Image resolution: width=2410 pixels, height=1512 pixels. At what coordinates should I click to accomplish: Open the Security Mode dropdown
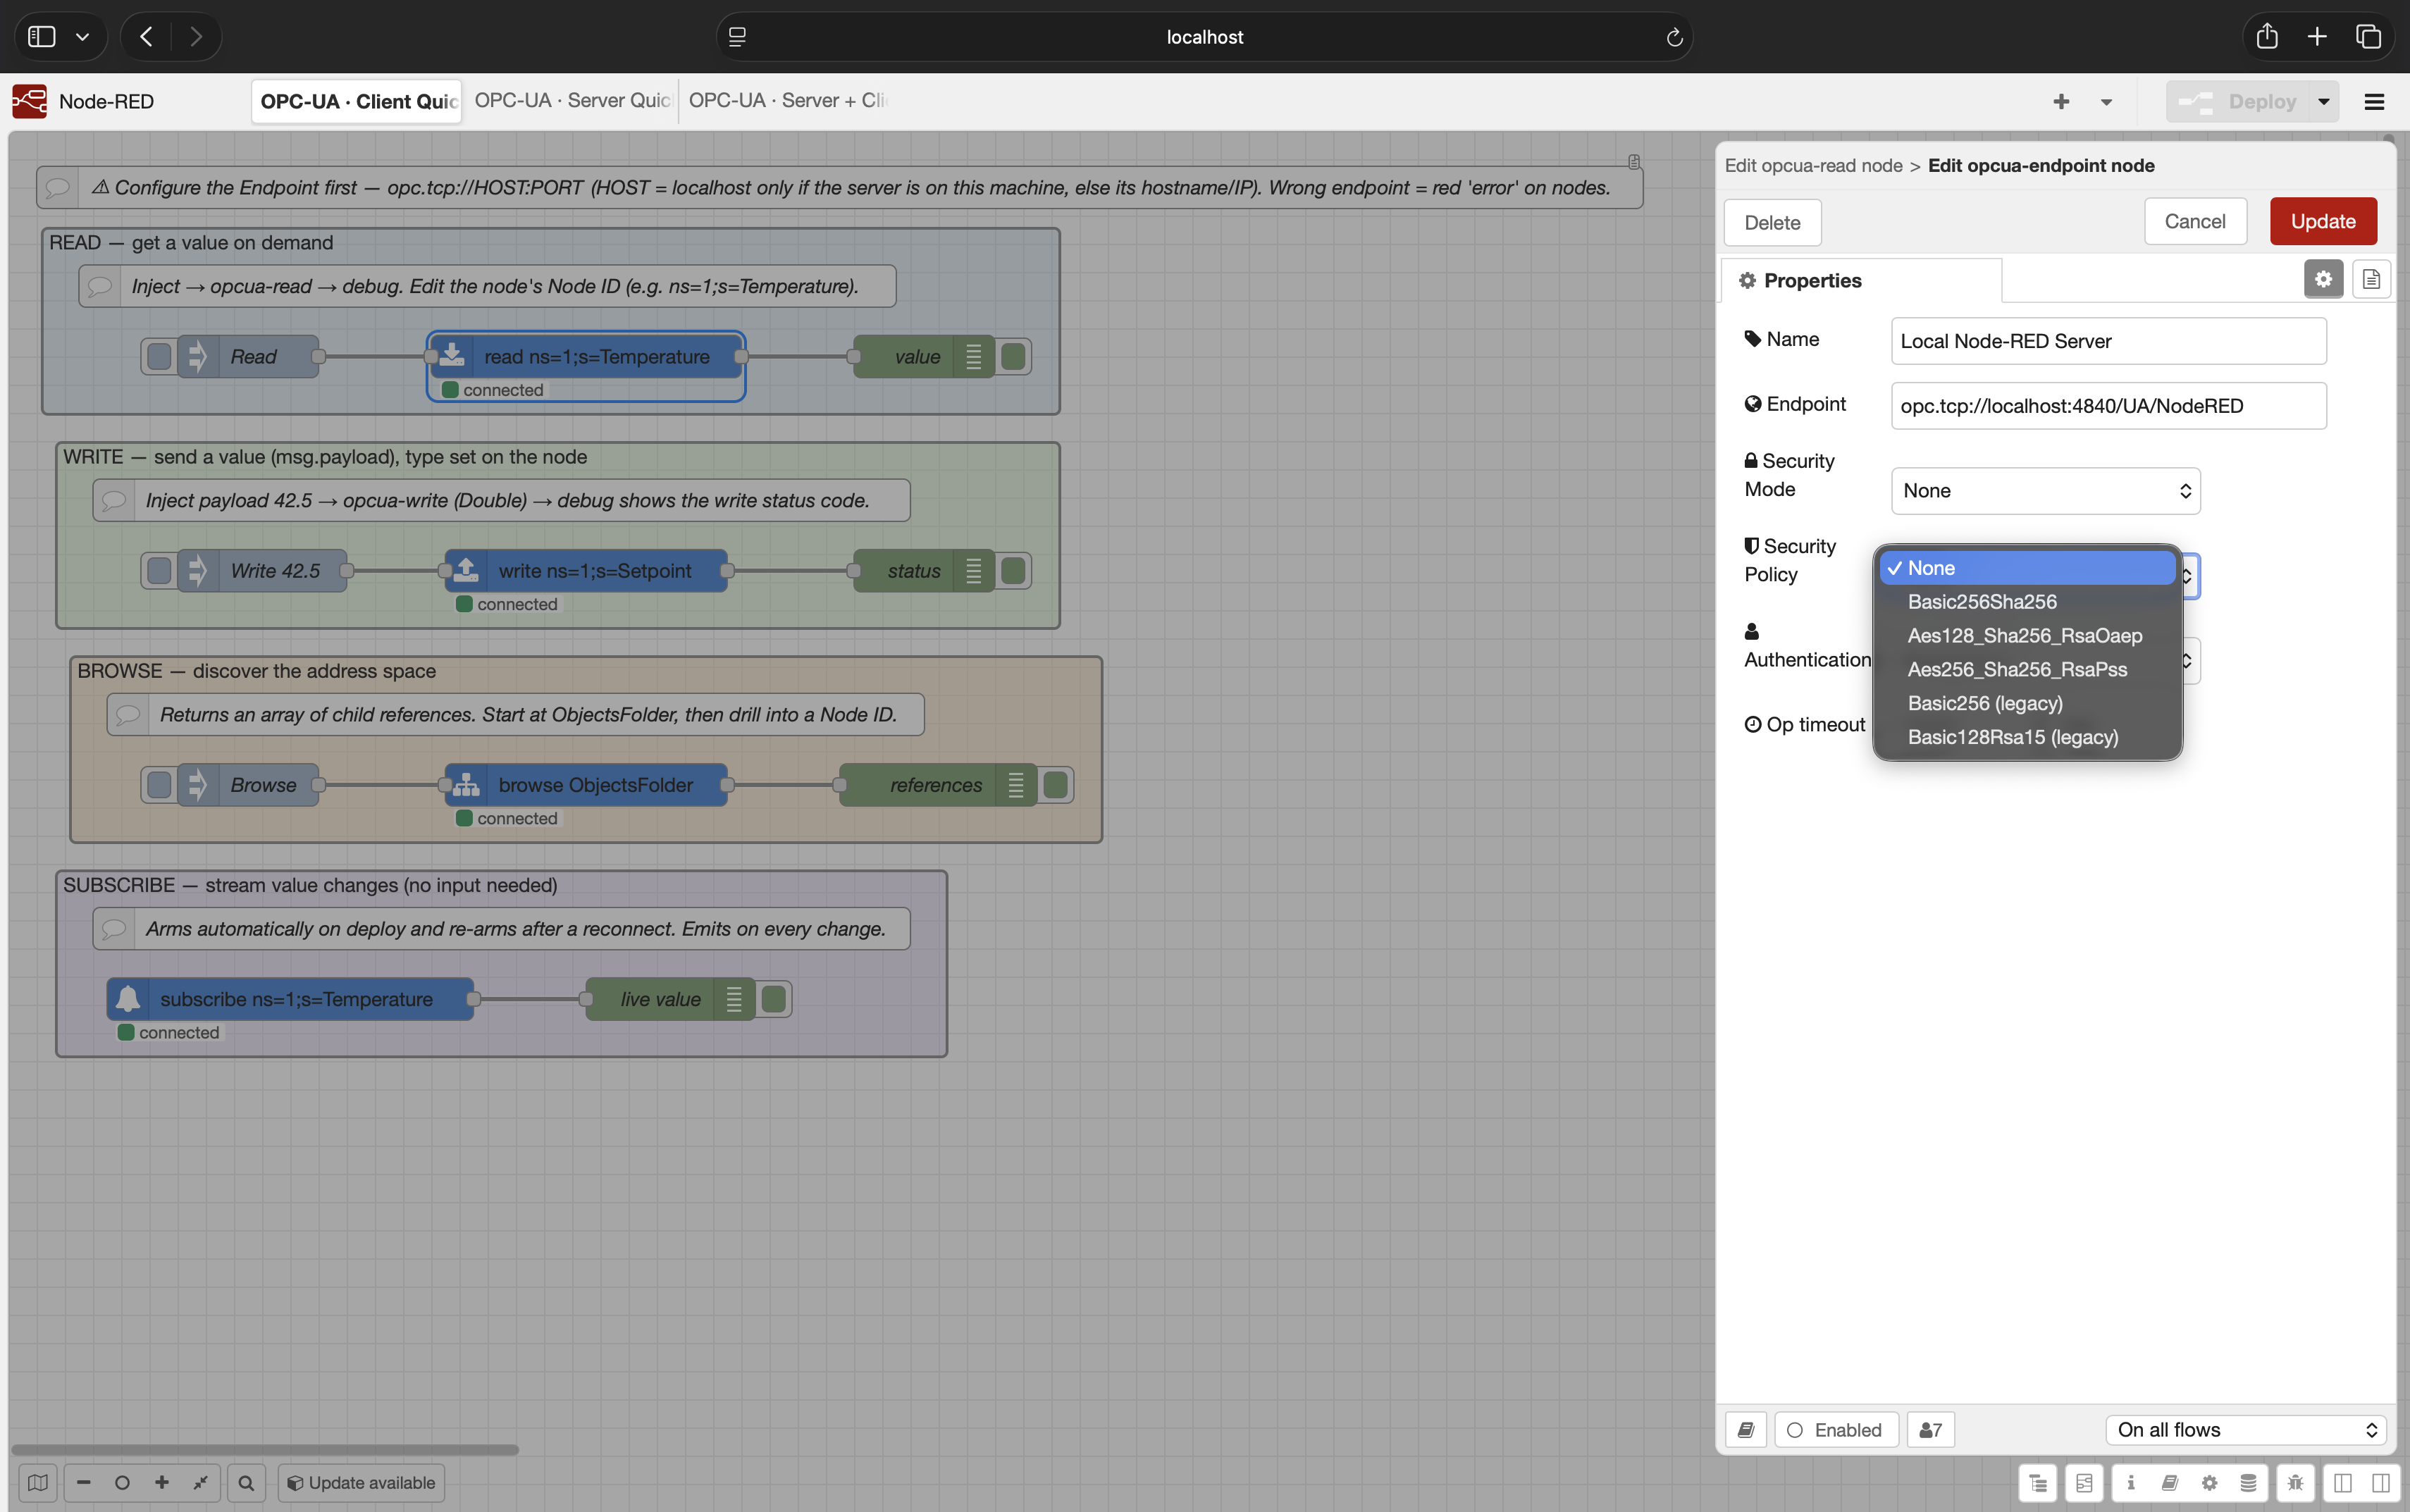coord(2045,491)
